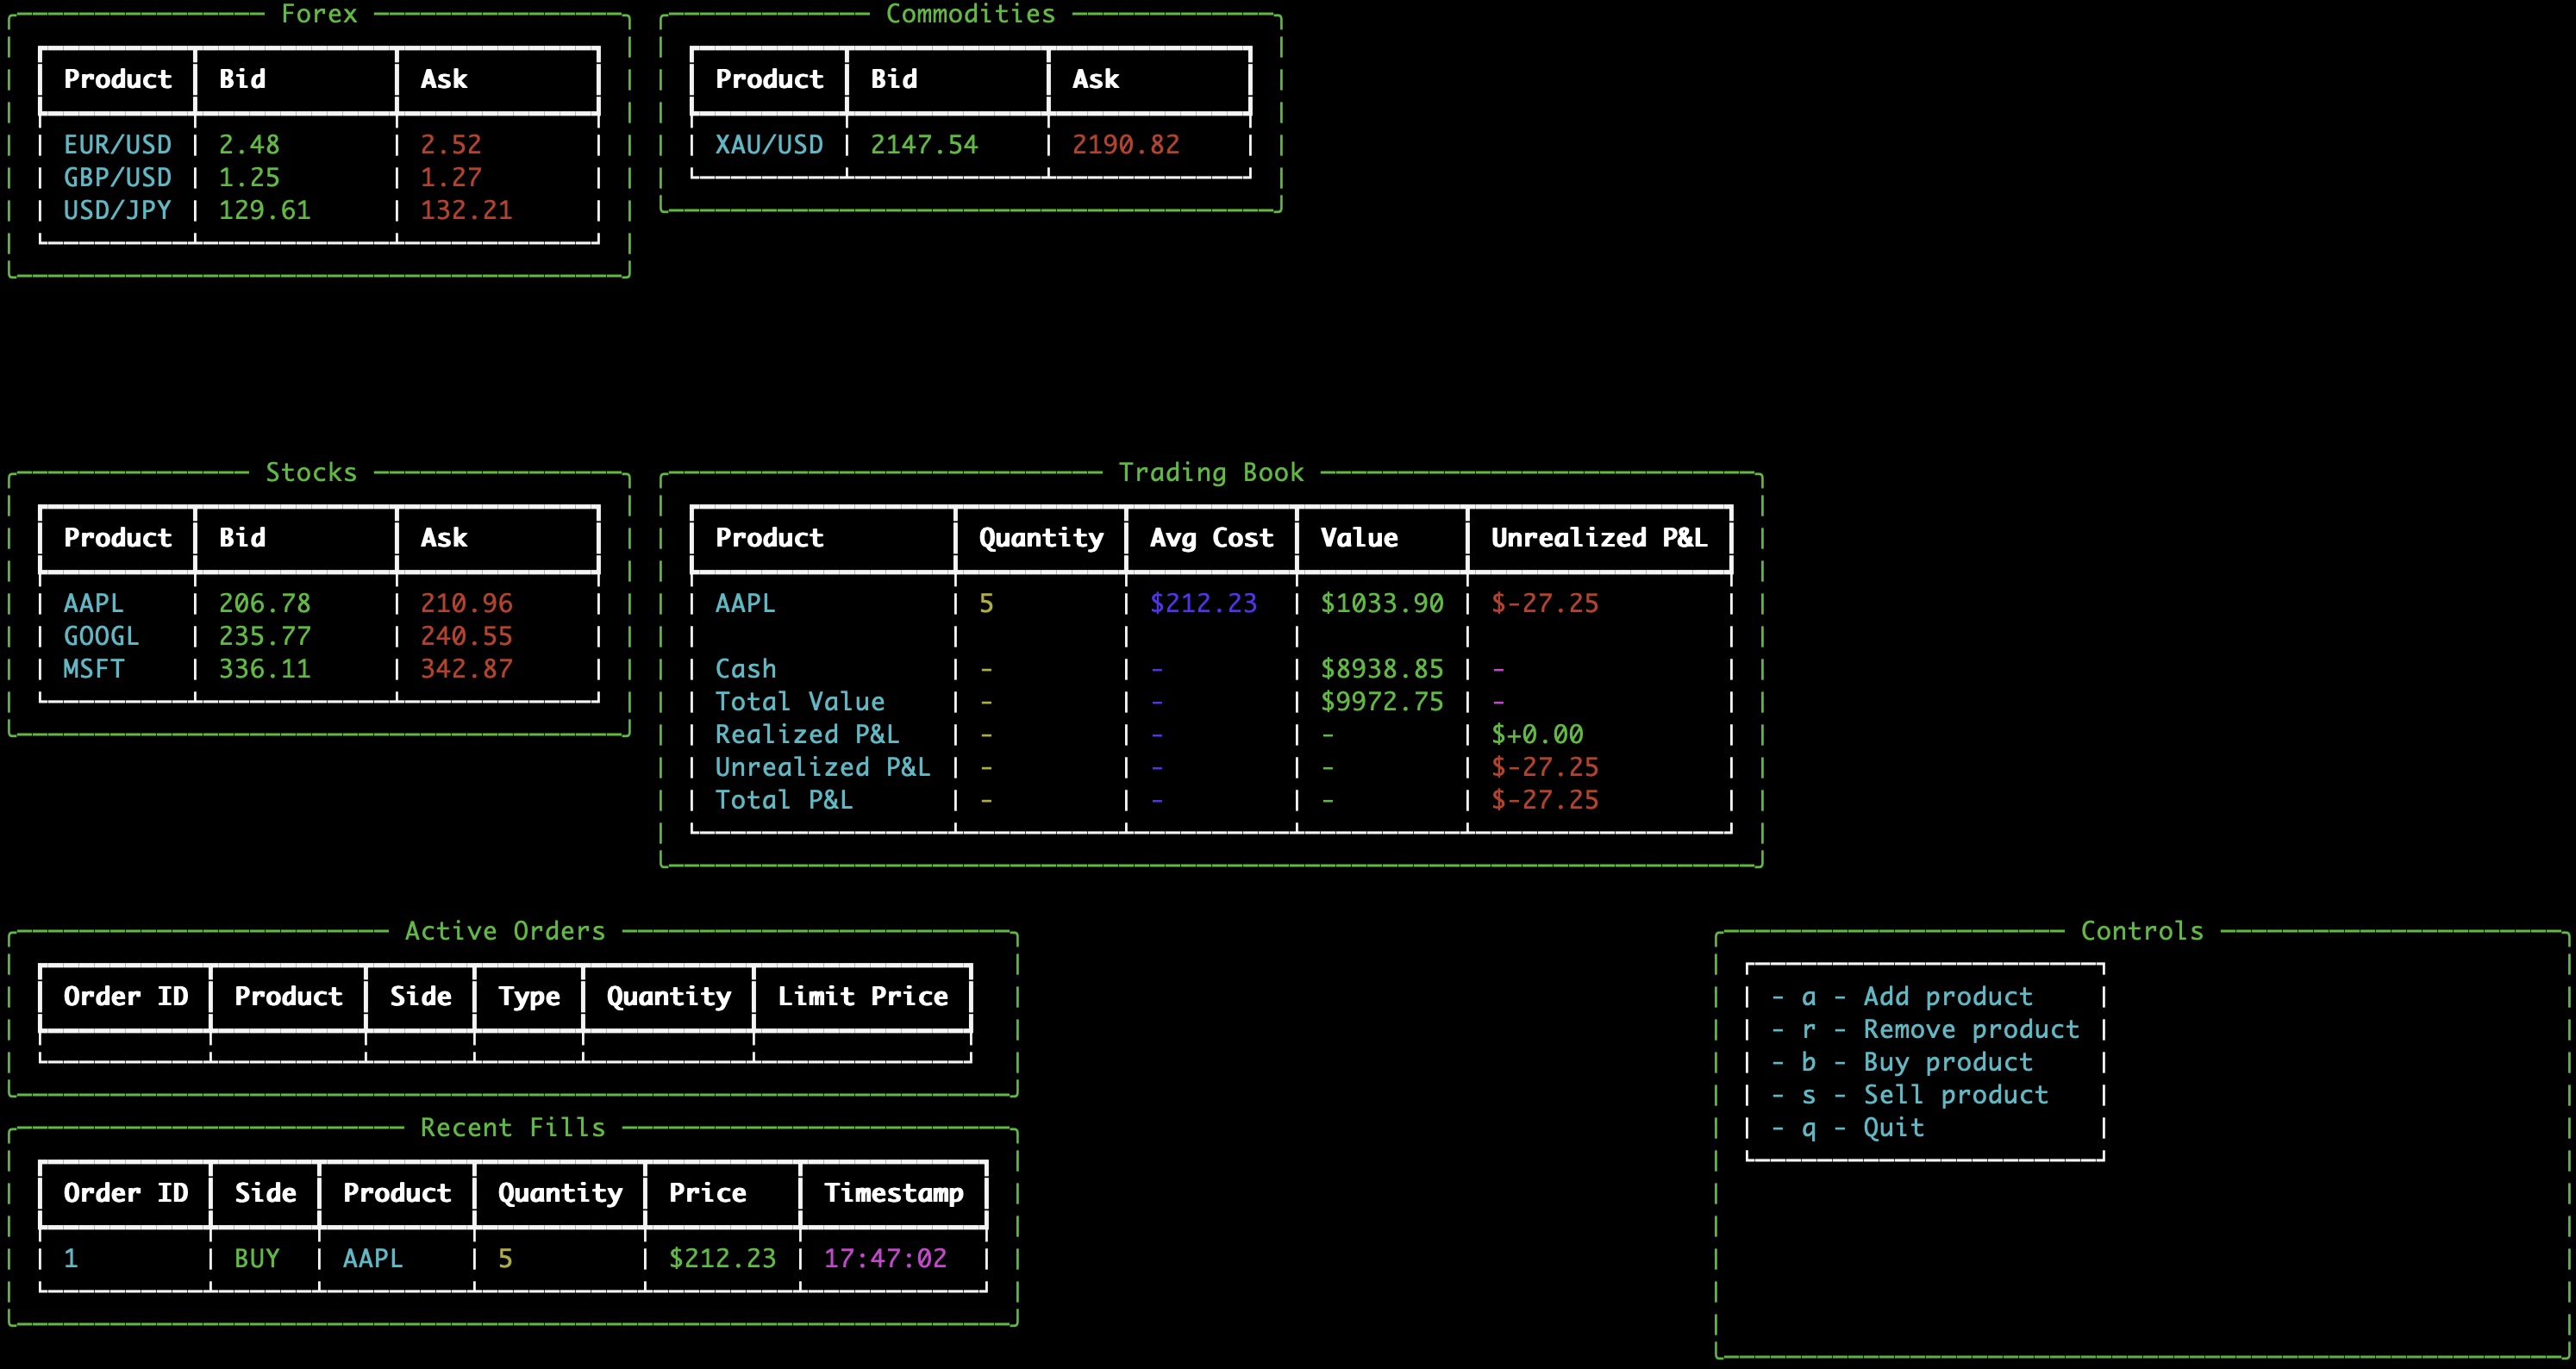This screenshot has width=2576, height=1369.
Task: Select the fill timestamp 17:47:02
Action: coord(885,1259)
